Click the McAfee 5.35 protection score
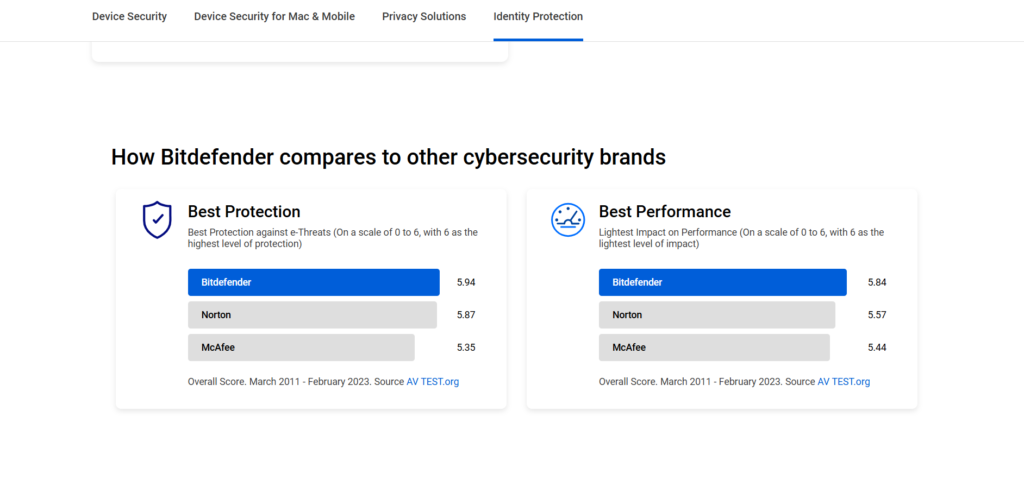Viewport: 1024px width, 480px height. pos(466,347)
